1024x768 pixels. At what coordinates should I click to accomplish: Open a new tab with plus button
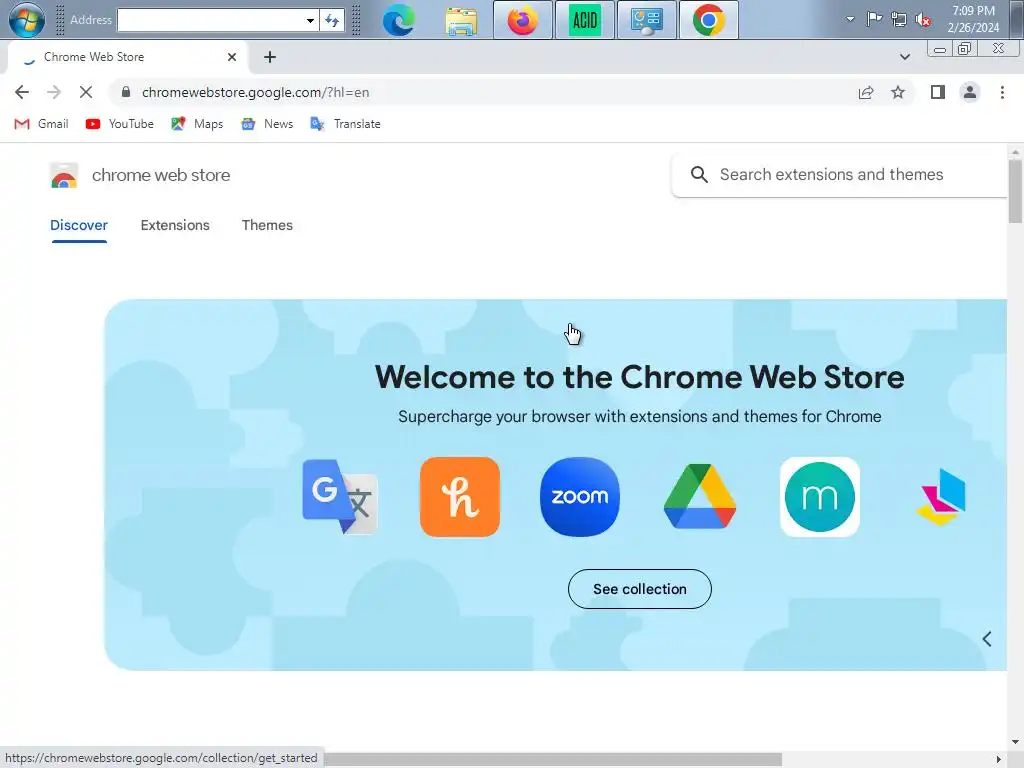[270, 57]
